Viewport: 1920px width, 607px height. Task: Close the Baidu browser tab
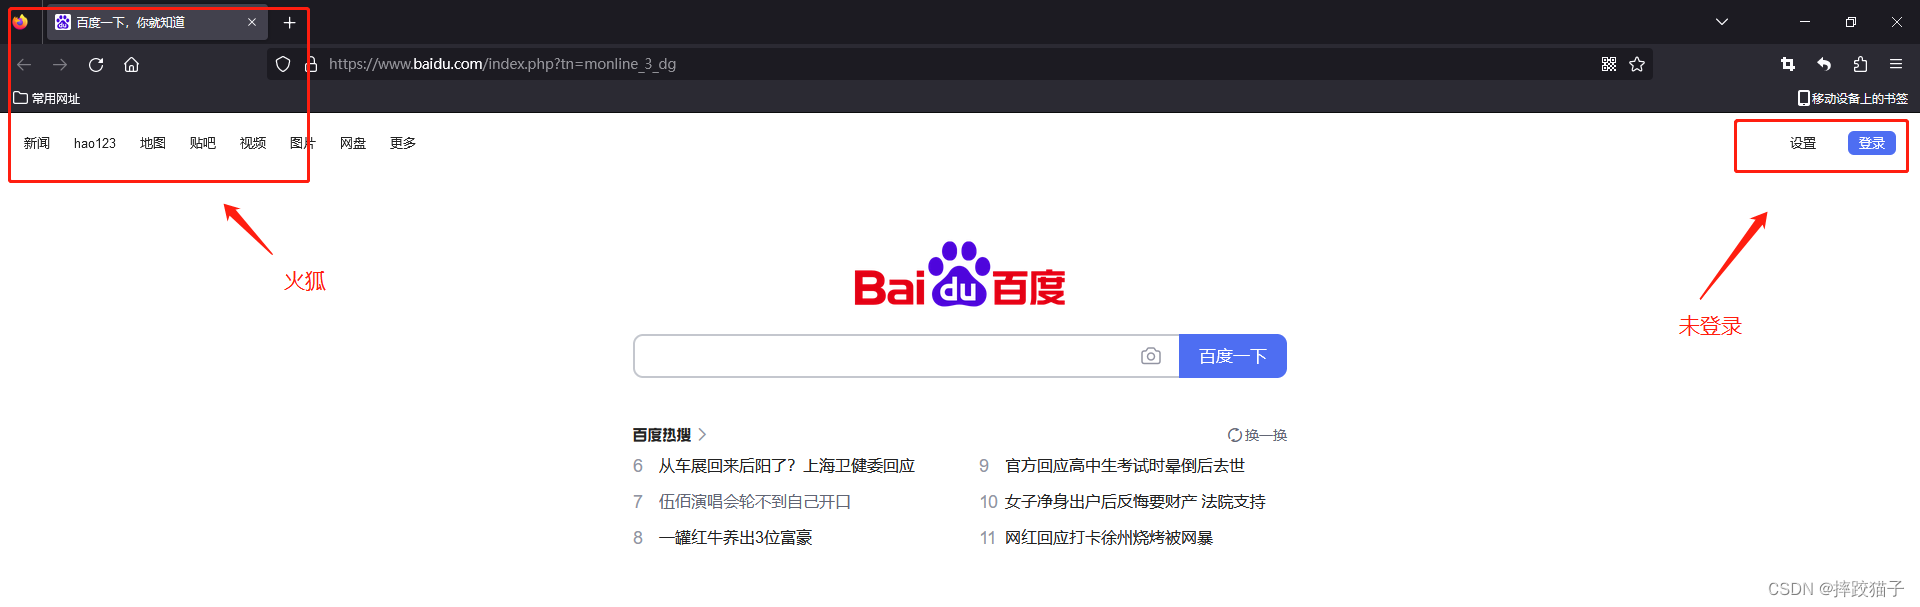[x=252, y=22]
